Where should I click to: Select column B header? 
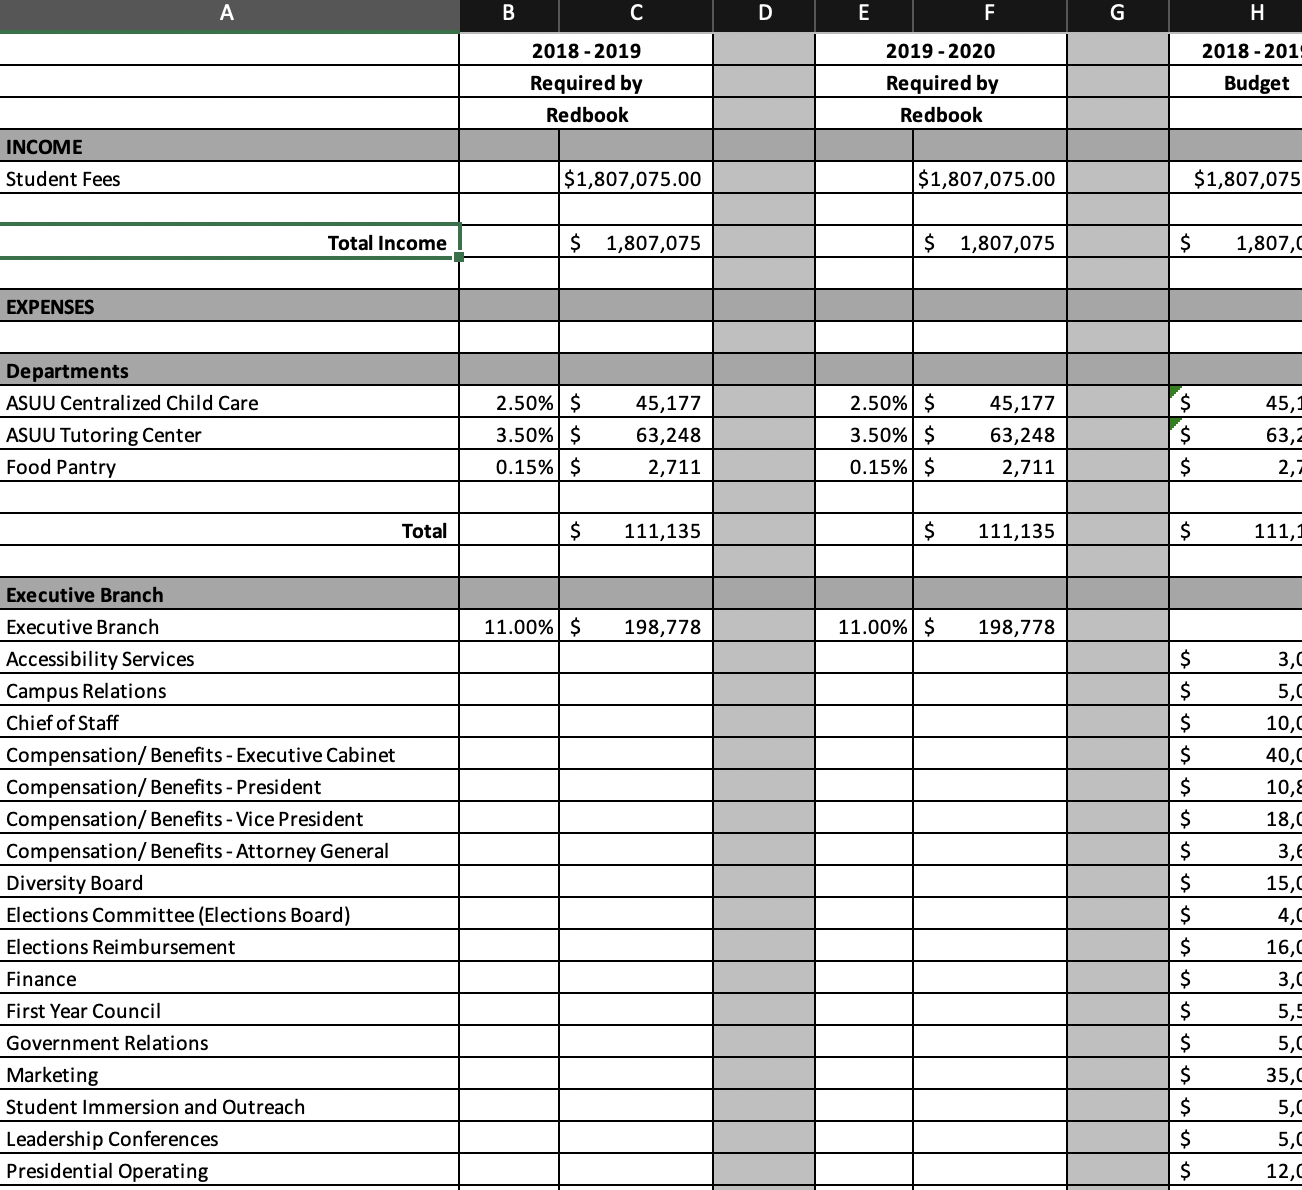(509, 13)
